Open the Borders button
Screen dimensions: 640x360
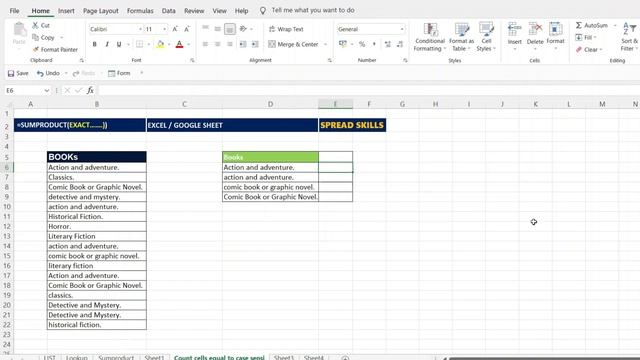coord(140,44)
